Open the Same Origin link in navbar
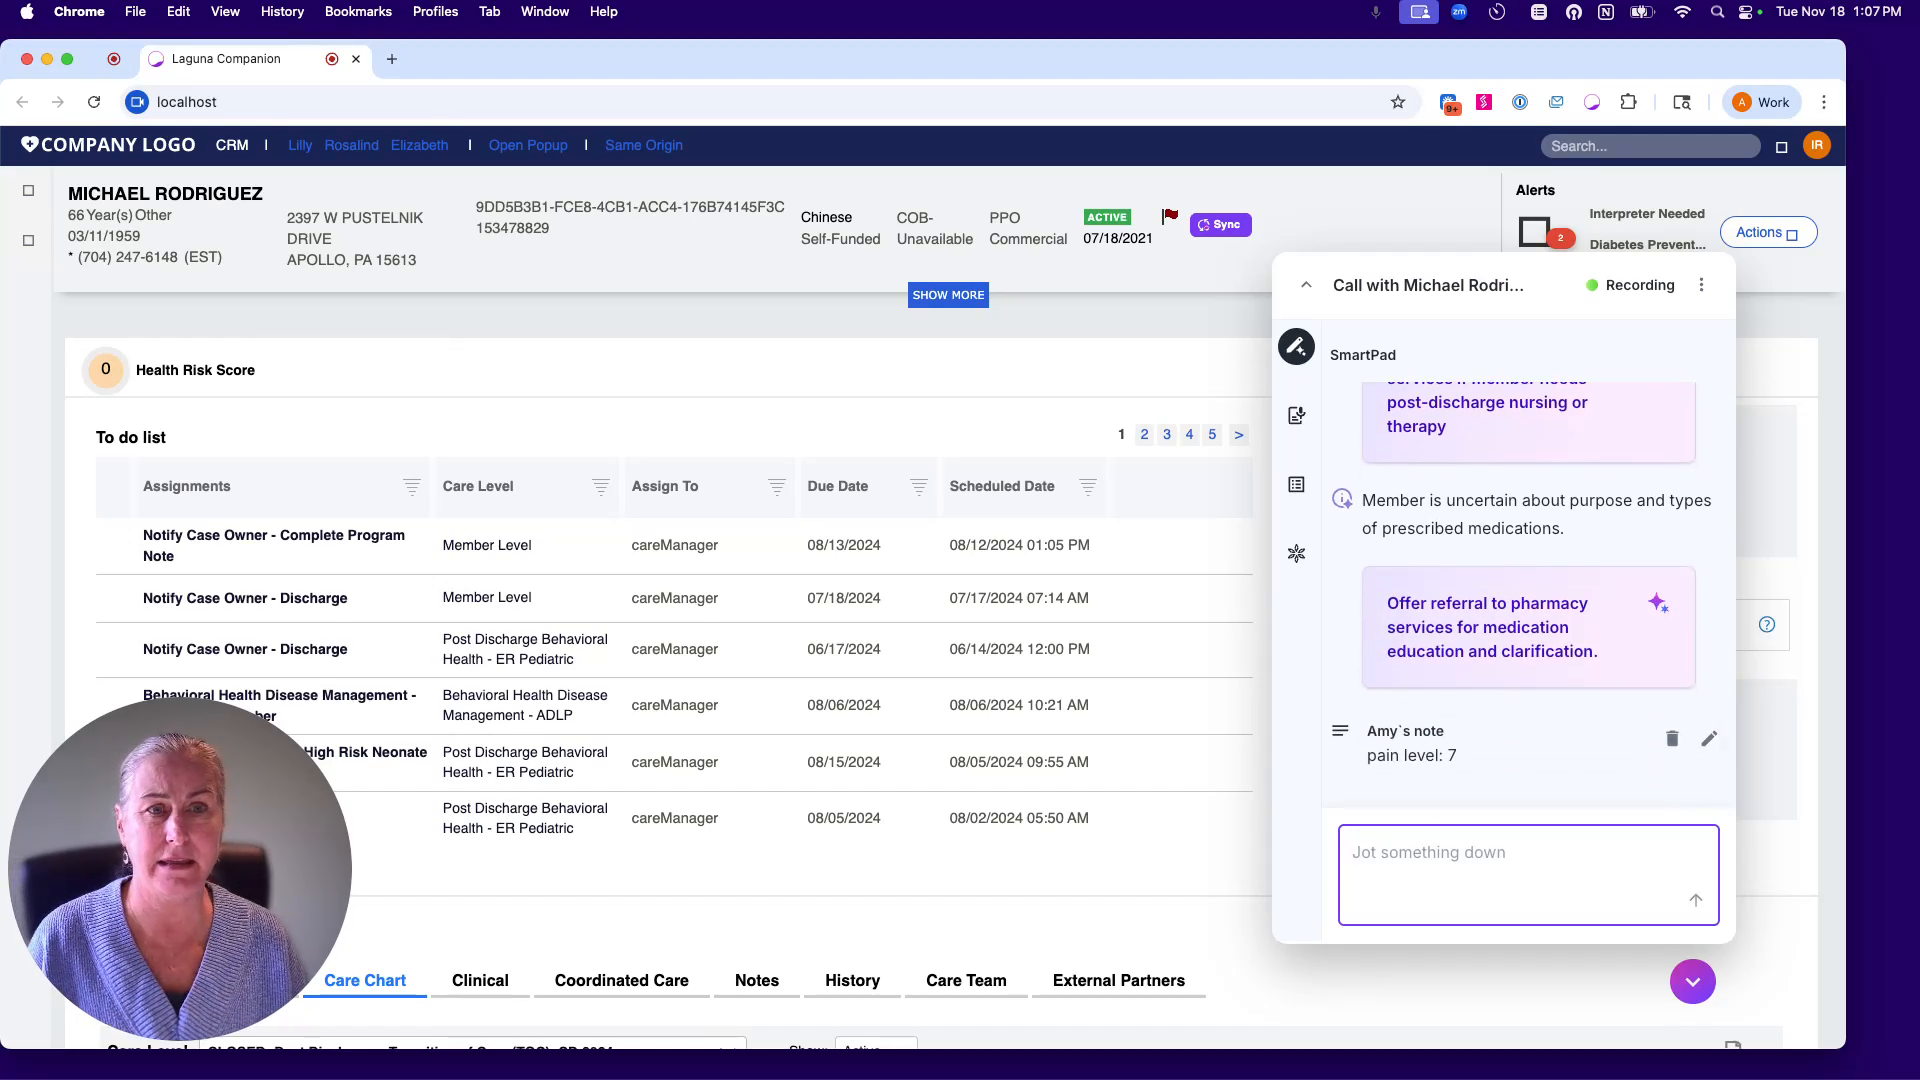This screenshot has width=1920, height=1080. [644, 145]
